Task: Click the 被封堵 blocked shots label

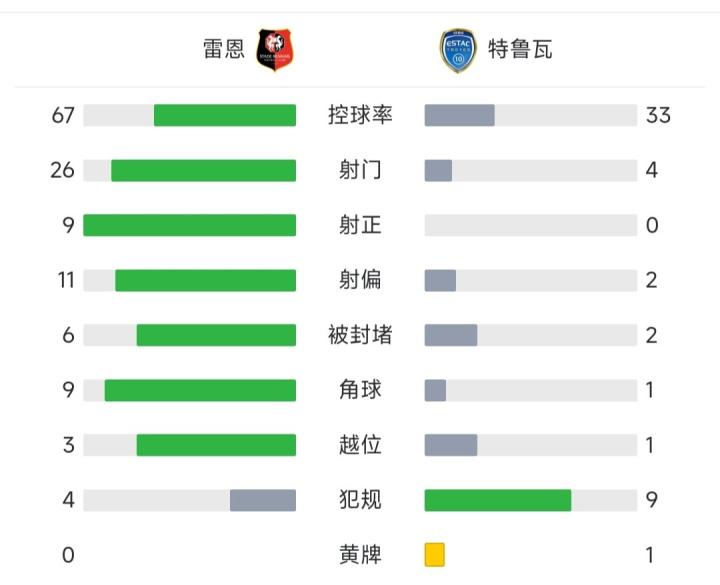Action: coord(360,335)
